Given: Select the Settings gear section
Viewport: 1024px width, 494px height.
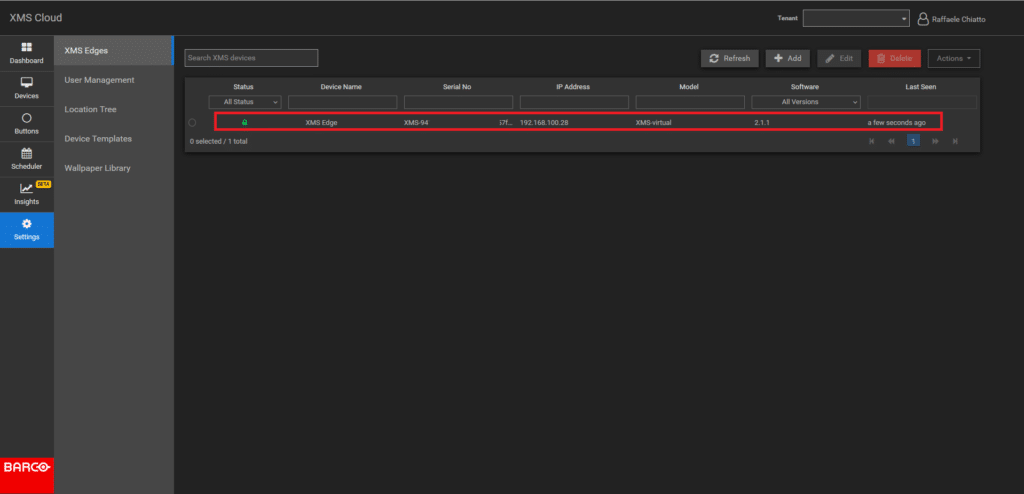Looking at the screenshot, I should (x=27, y=230).
